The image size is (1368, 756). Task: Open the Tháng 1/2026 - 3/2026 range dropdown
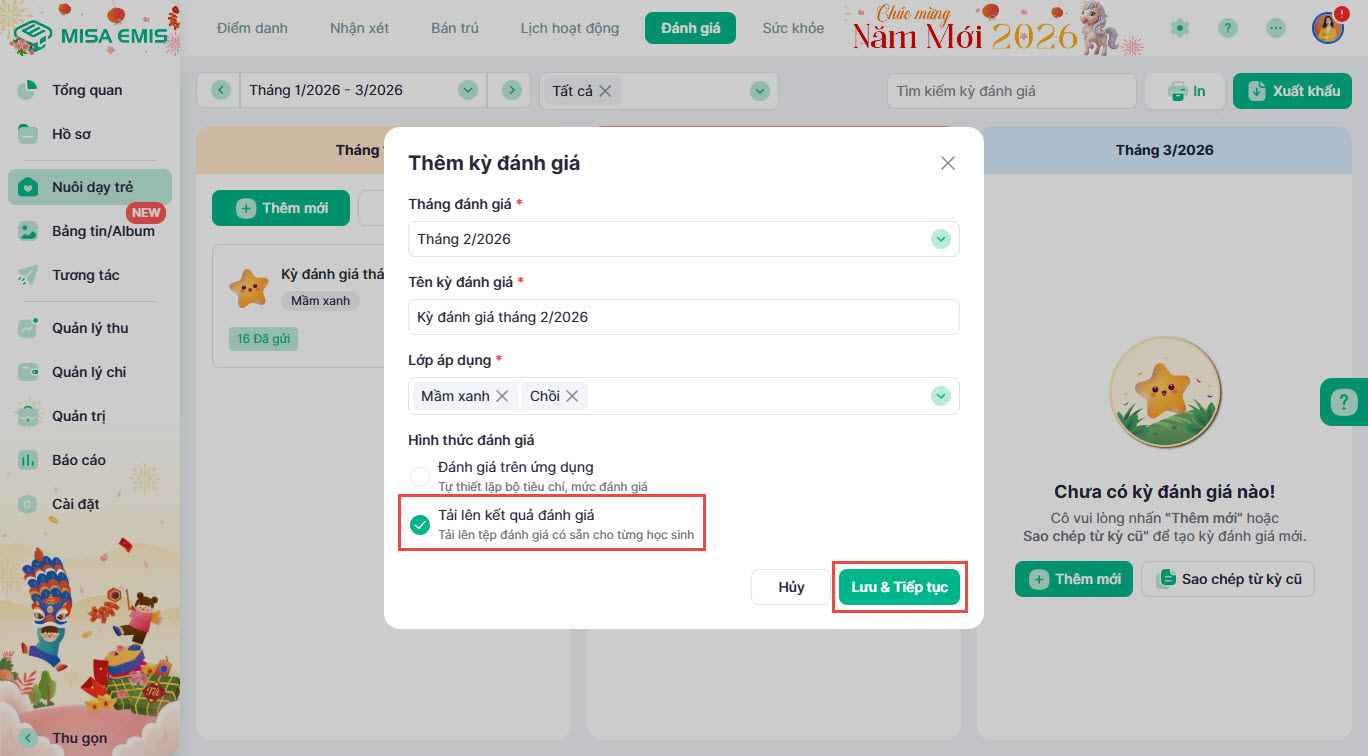(467, 90)
